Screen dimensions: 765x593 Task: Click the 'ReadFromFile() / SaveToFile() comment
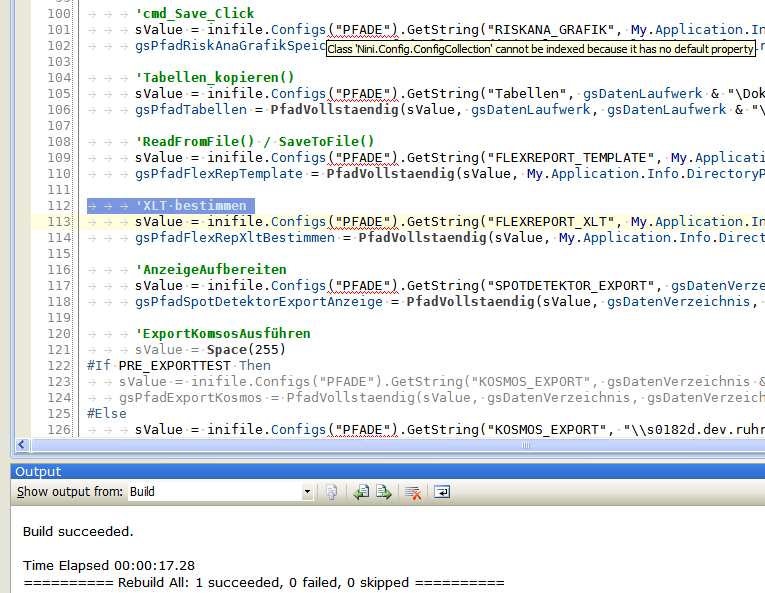click(x=255, y=142)
